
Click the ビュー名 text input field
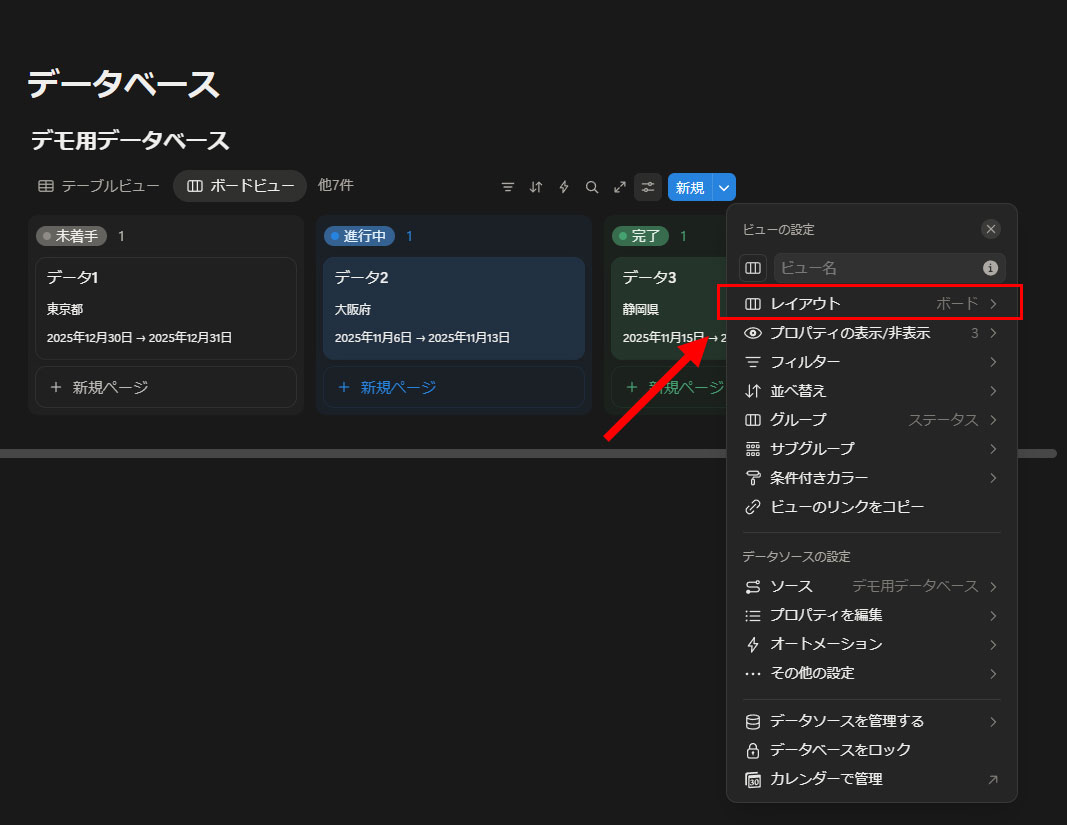tap(876, 268)
